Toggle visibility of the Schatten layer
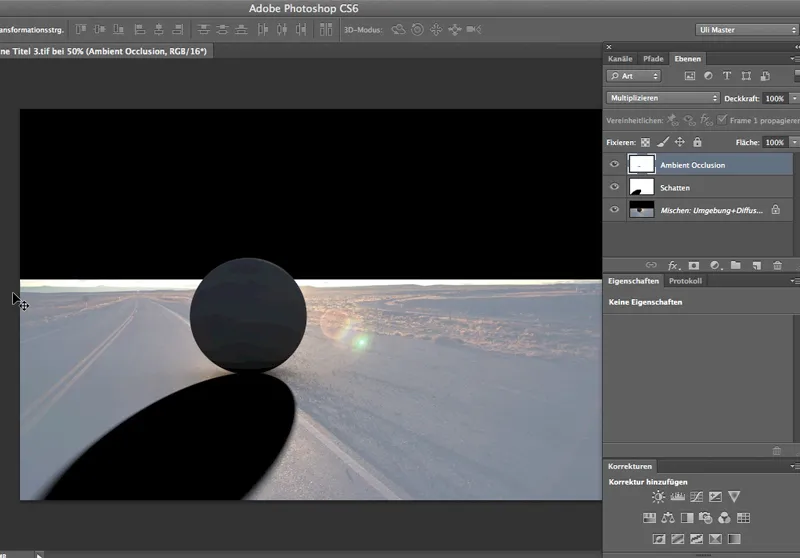The width and height of the screenshot is (800, 558). click(615, 187)
